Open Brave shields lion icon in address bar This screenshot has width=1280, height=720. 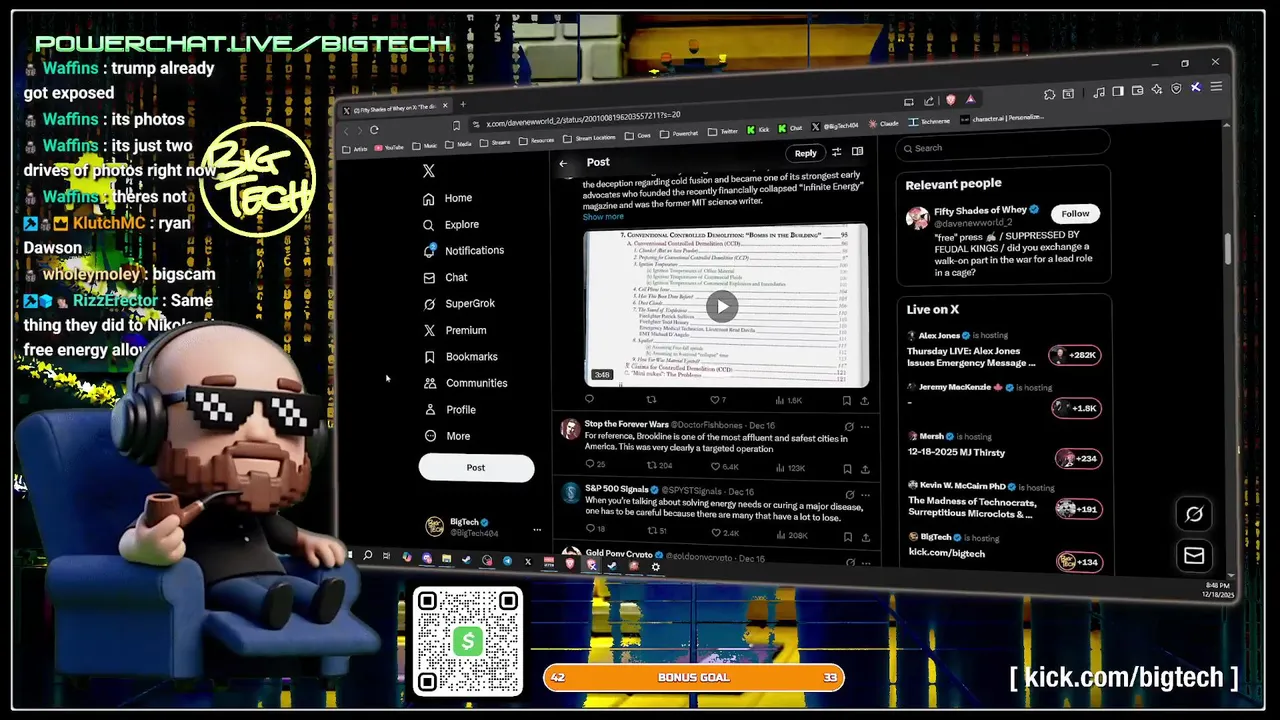pos(950,100)
